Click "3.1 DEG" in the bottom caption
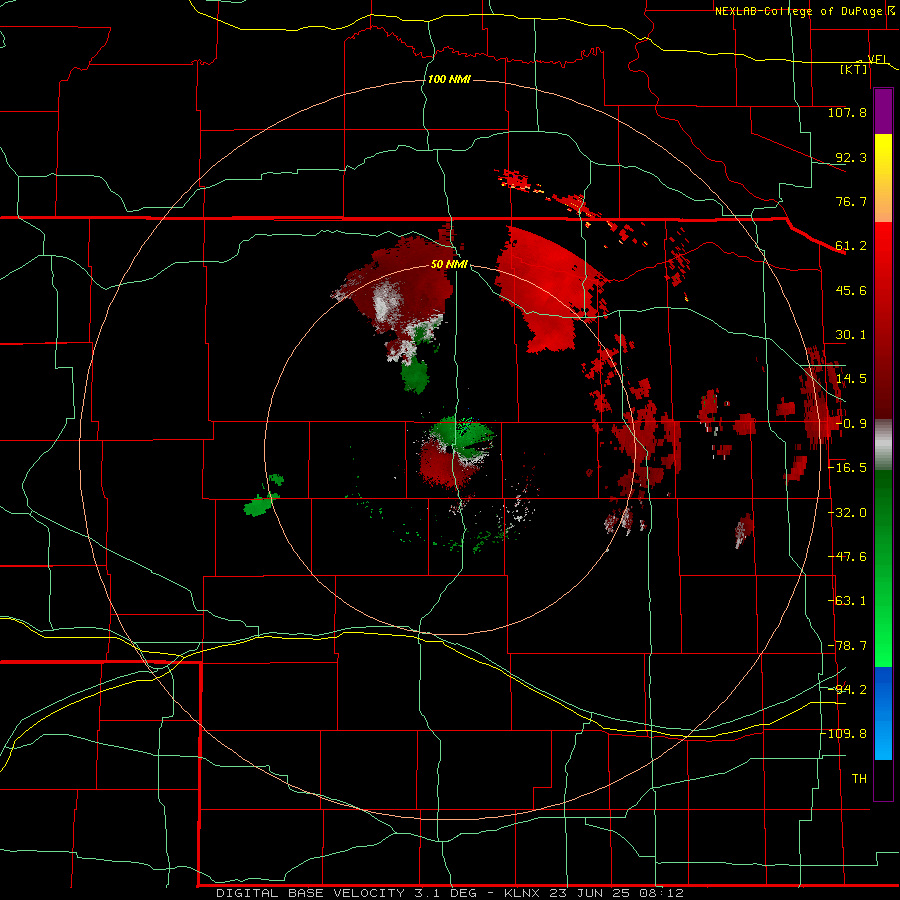The height and width of the screenshot is (900, 900). click(445, 893)
